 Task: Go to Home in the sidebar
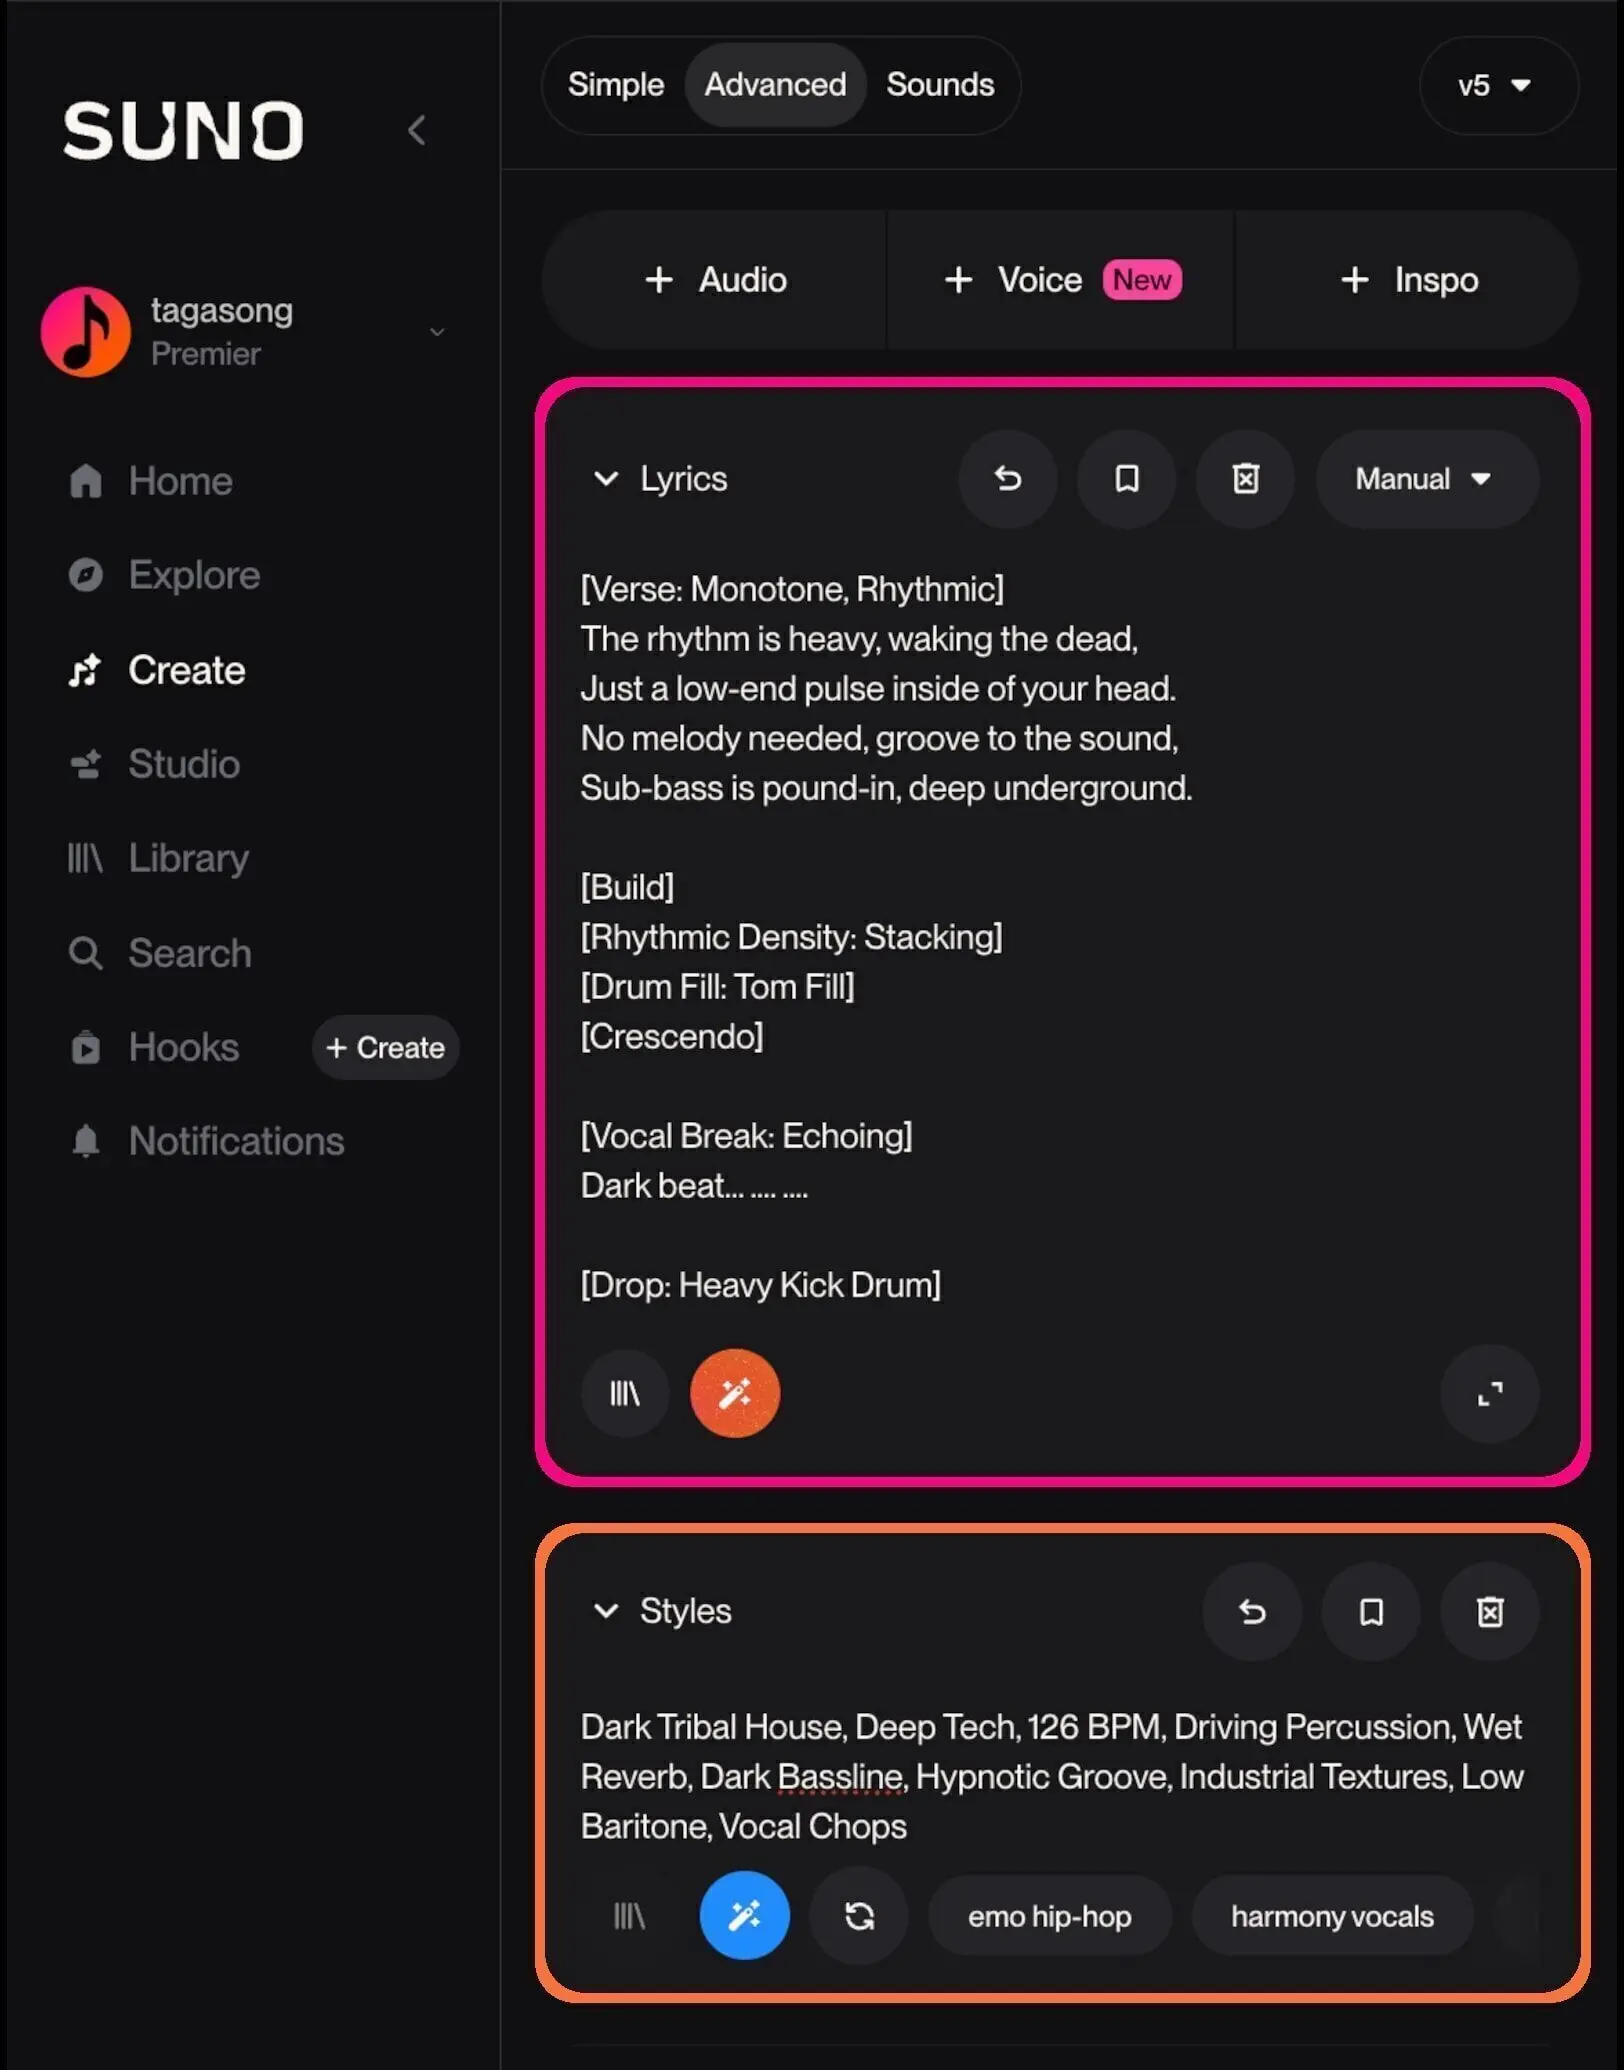click(151, 481)
